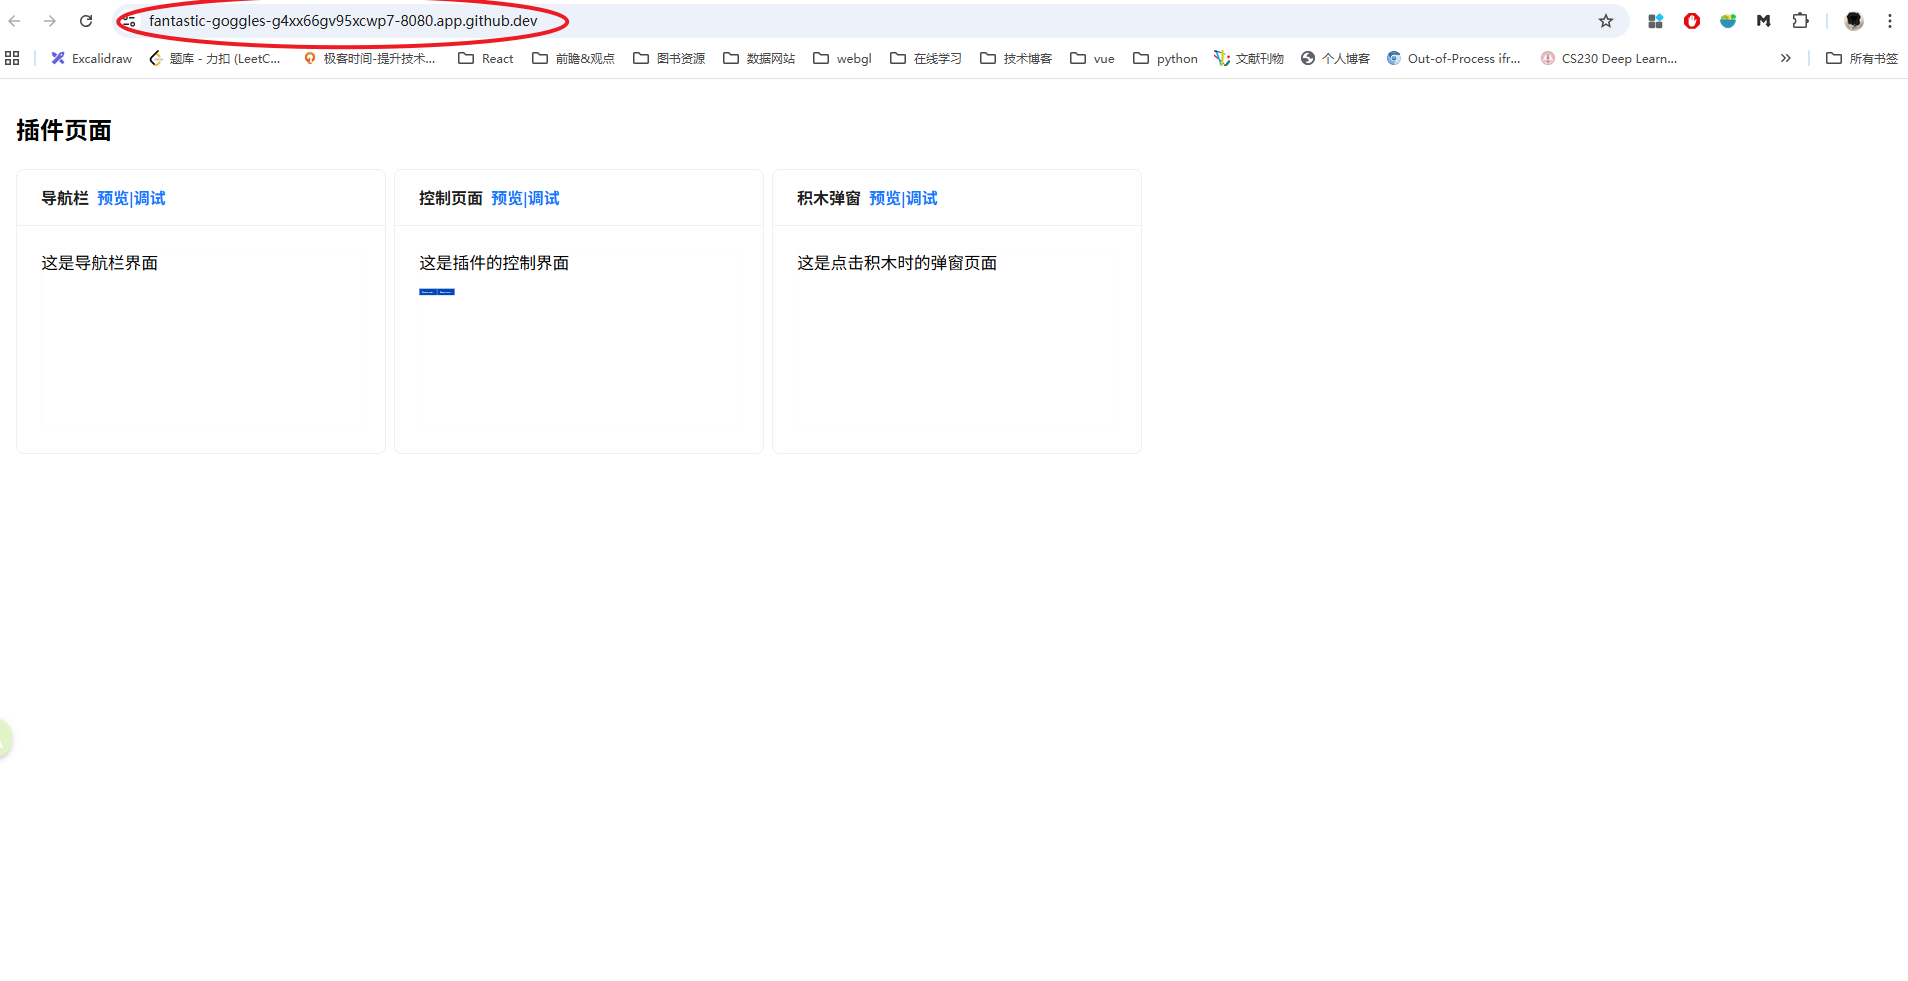Open the 所有书签 all bookmarks folder
The image size is (1908, 981).
pyautogui.click(x=1862, y=59)
